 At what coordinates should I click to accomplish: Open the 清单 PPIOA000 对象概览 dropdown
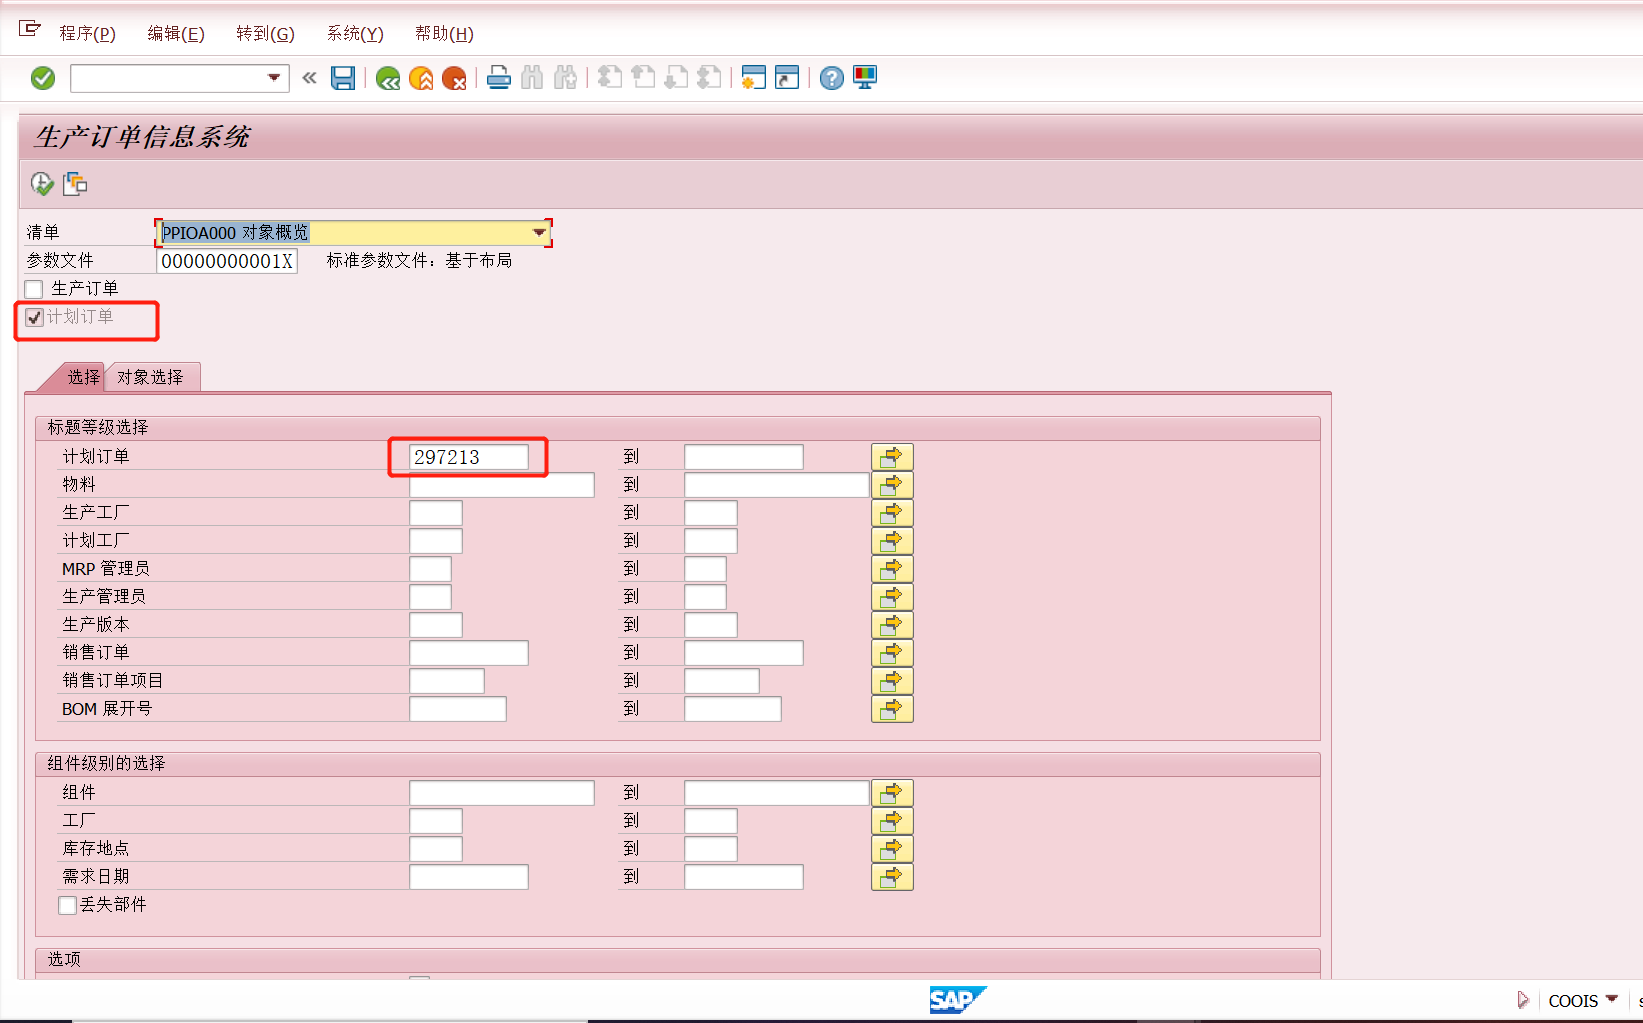539,233
